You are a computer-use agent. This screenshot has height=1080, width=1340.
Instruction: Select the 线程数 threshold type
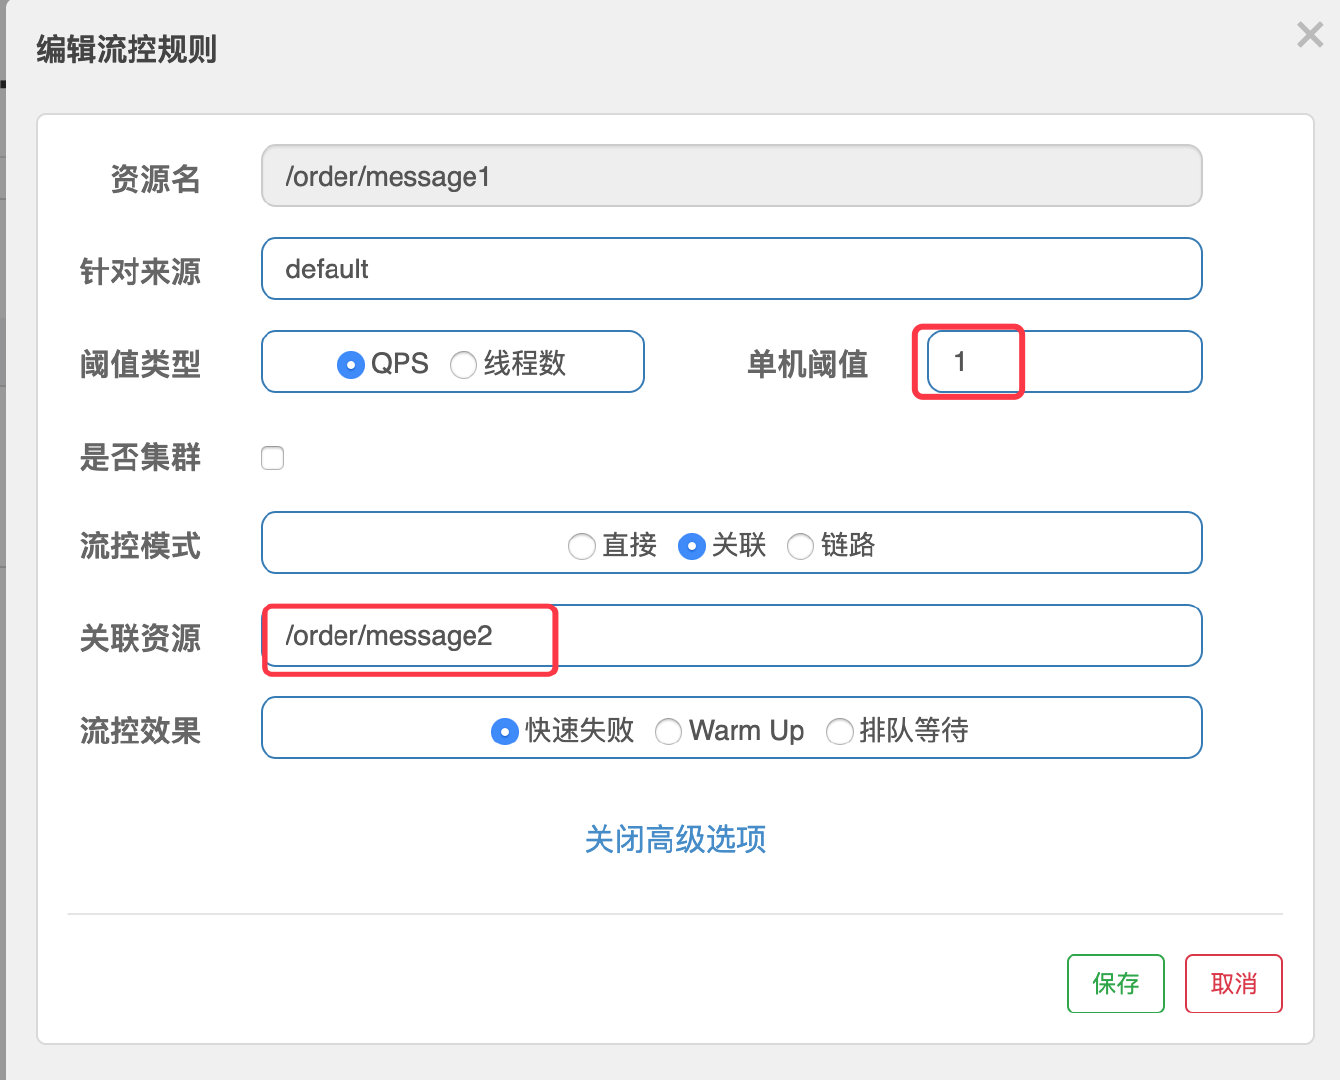pos(463,365)
